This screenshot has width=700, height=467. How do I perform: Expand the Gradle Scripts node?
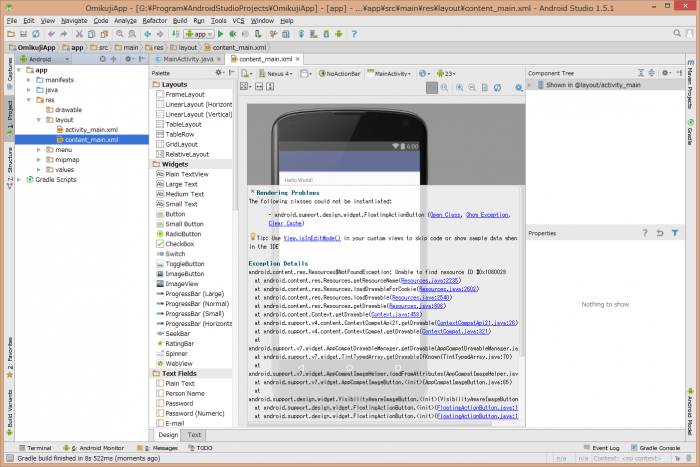click(19, 179)
